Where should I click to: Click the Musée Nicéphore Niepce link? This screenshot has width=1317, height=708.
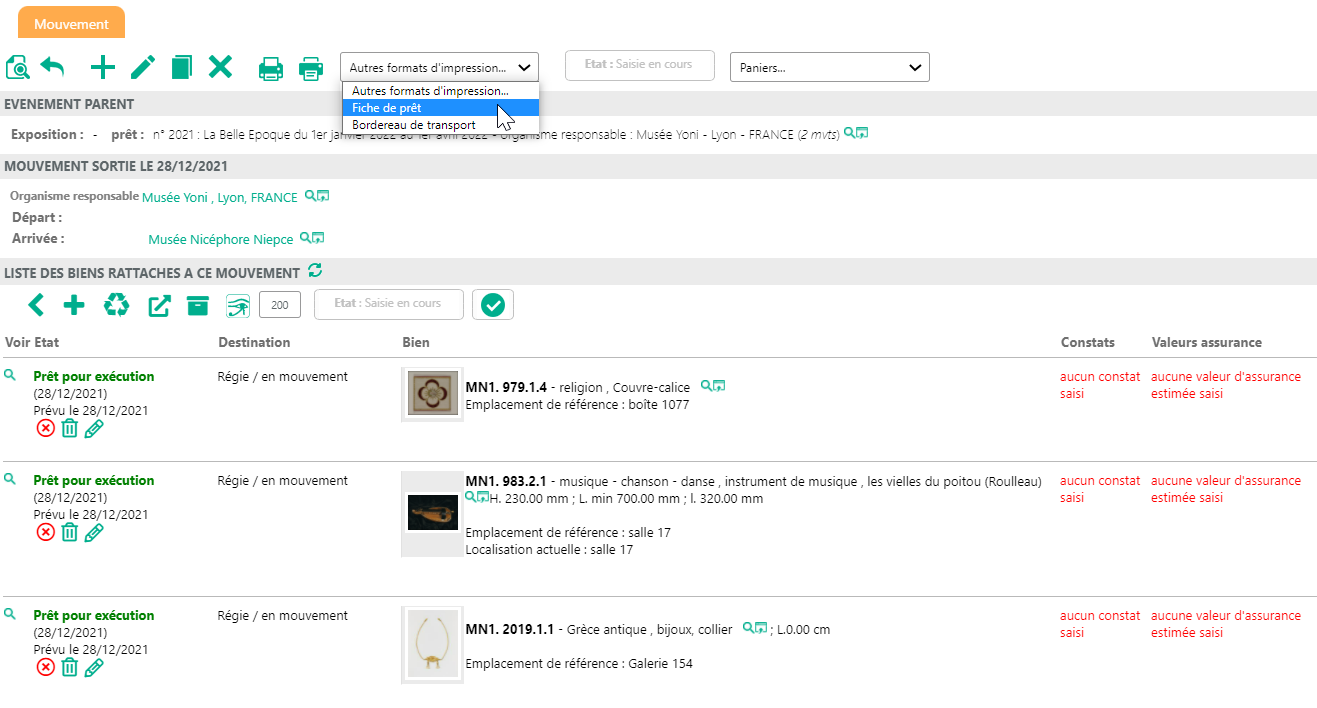coord(221,240)
